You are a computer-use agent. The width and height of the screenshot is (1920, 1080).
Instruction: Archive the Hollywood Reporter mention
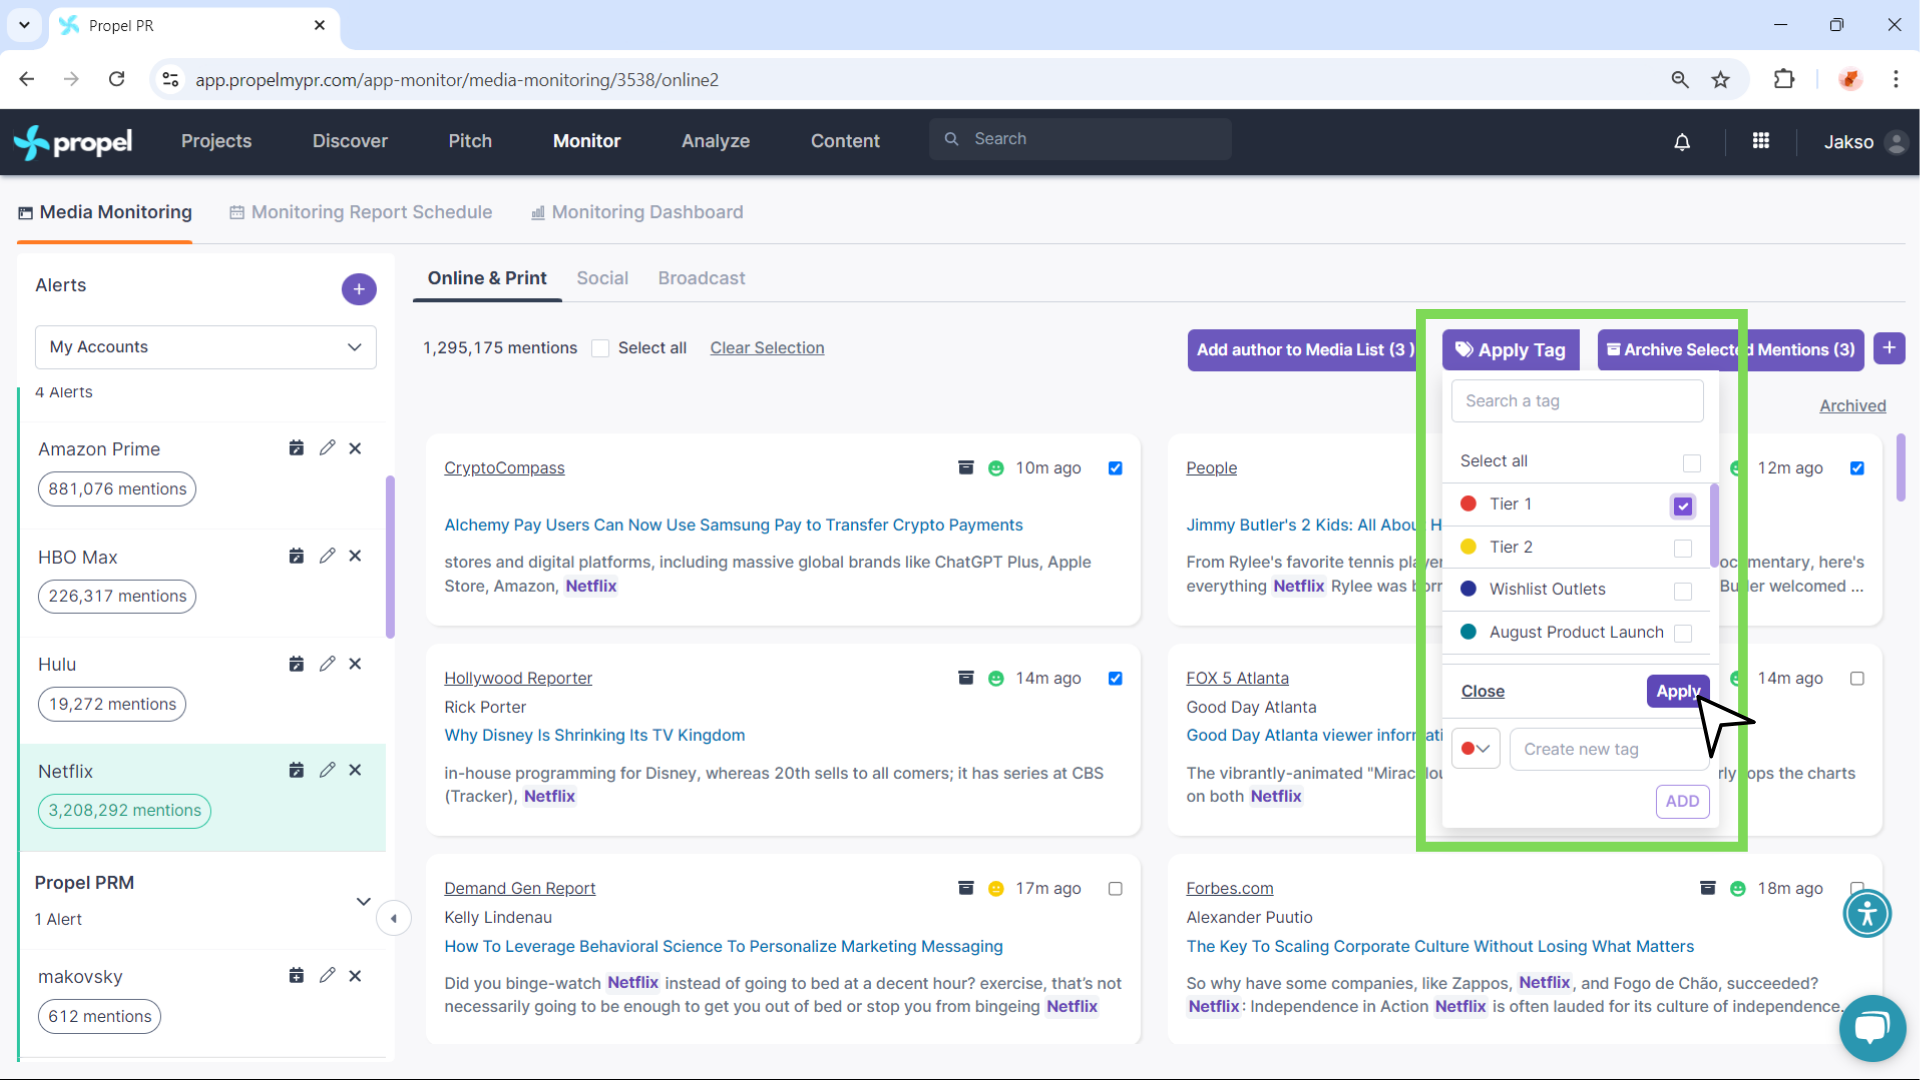tap(966, 677)
